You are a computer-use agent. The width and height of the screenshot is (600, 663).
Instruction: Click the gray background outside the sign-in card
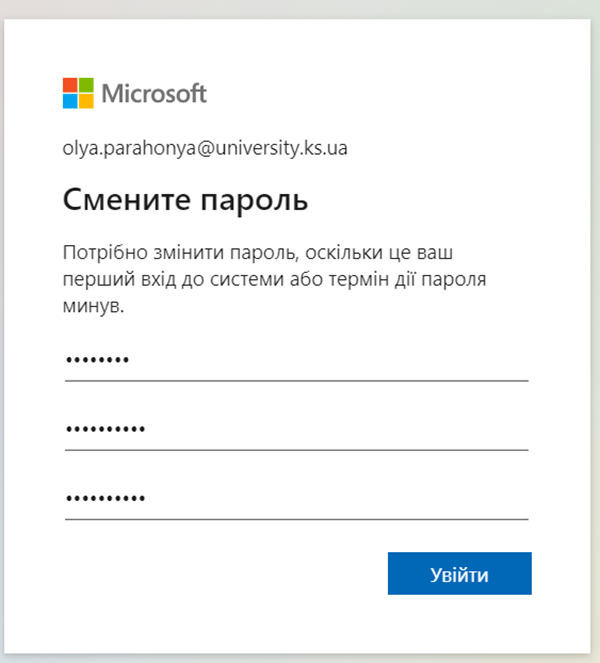[x=296, y=8]
